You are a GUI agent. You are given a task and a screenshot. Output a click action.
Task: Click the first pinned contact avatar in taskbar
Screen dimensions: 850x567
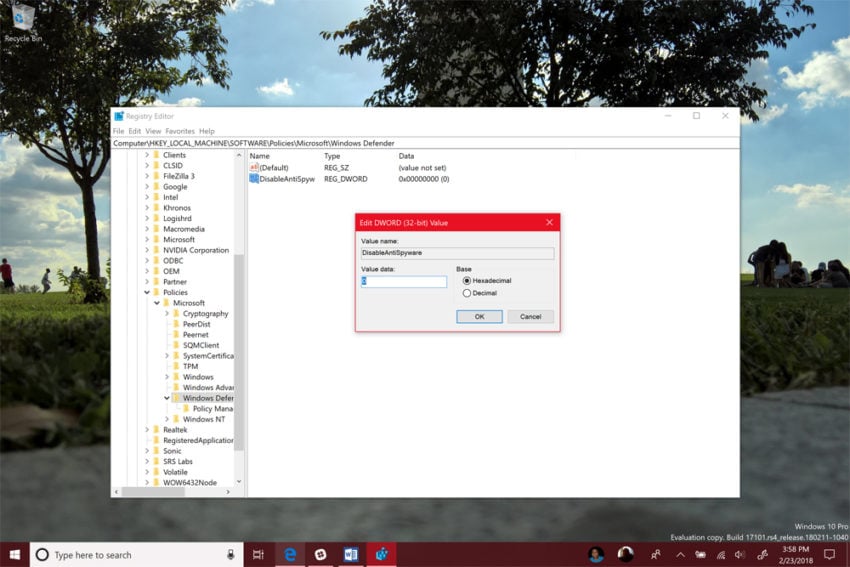click(x=596, y=555)
